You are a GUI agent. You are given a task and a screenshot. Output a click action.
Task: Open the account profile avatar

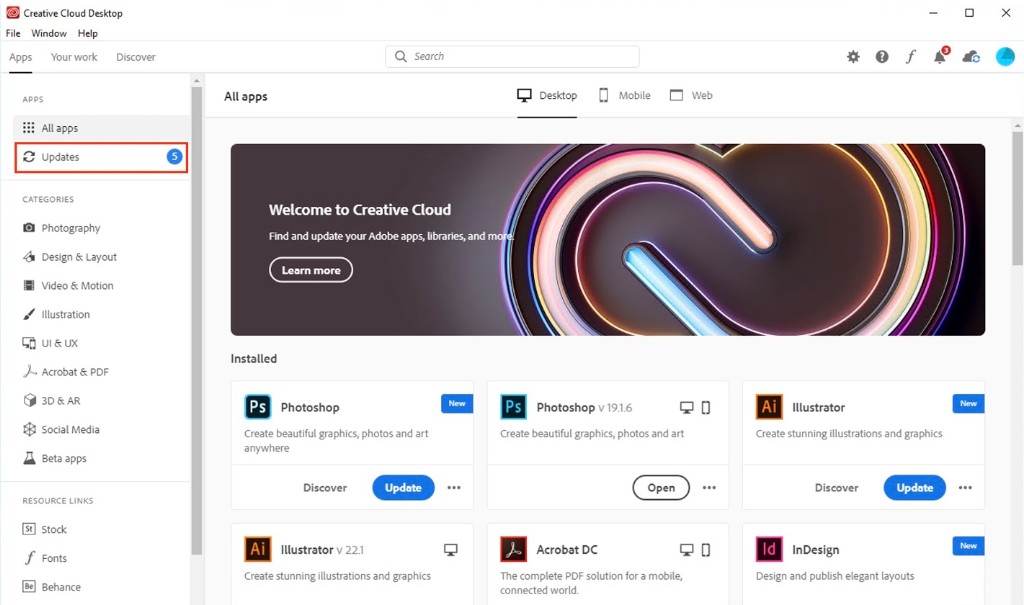(x=1005, y=57)
